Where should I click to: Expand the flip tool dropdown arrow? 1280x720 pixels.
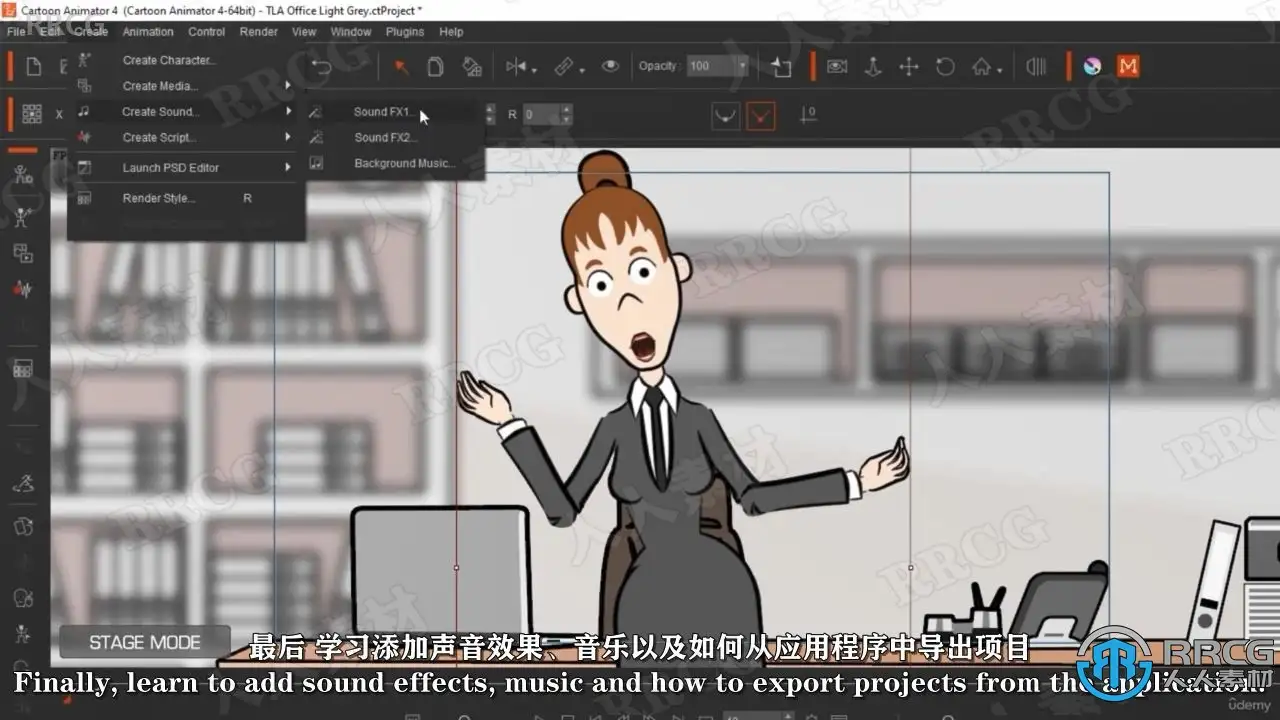point(534,70)
